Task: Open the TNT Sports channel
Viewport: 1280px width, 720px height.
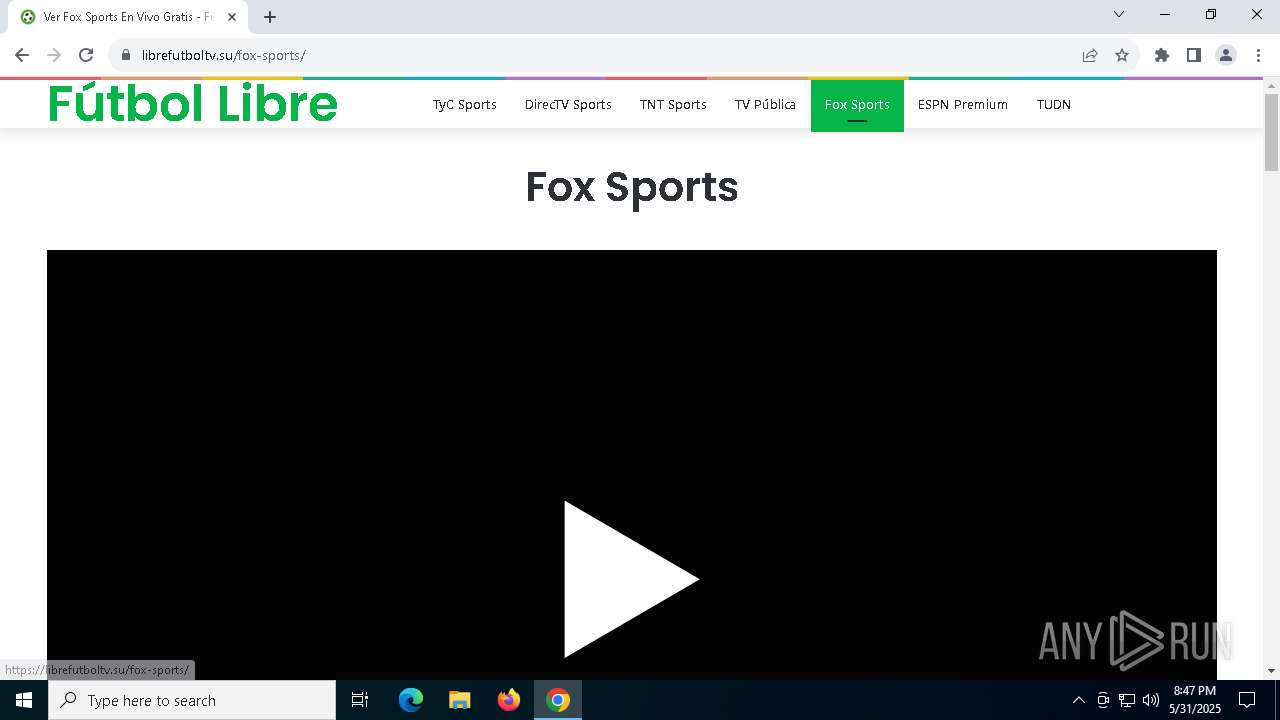Action: [673, 104]
